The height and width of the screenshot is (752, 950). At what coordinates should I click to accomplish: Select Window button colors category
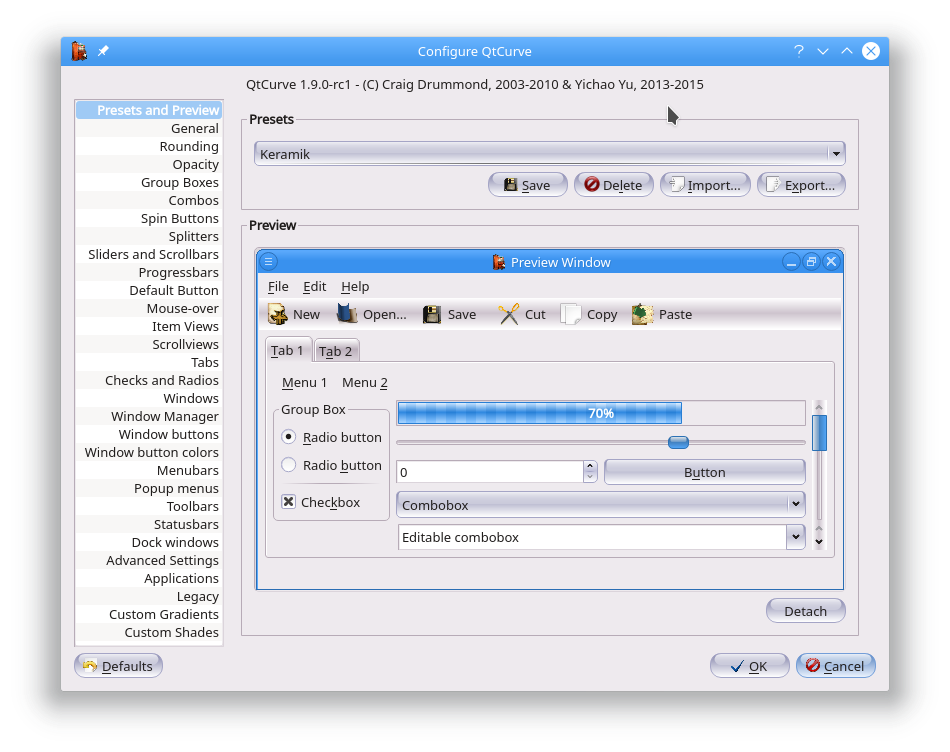click(149, 453)
